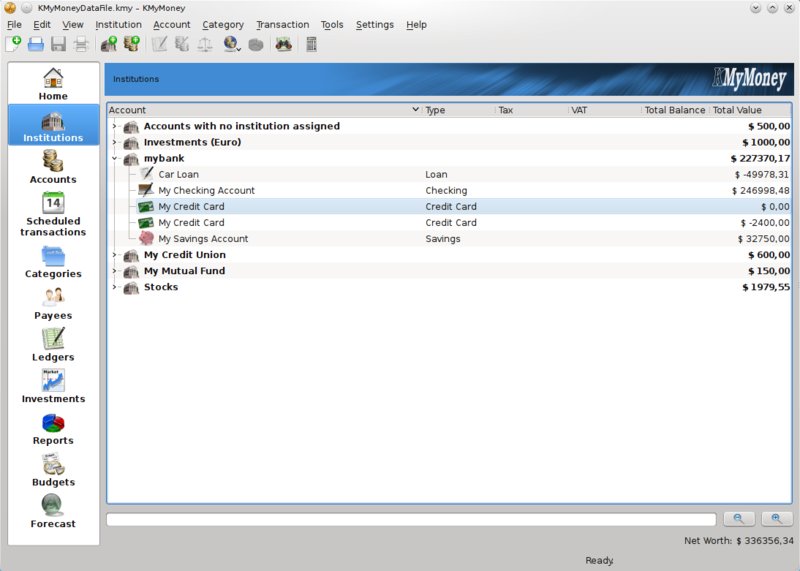This screenshot has height=571, width=800.
Task: Open the Account menu
Action: [171, 24]
